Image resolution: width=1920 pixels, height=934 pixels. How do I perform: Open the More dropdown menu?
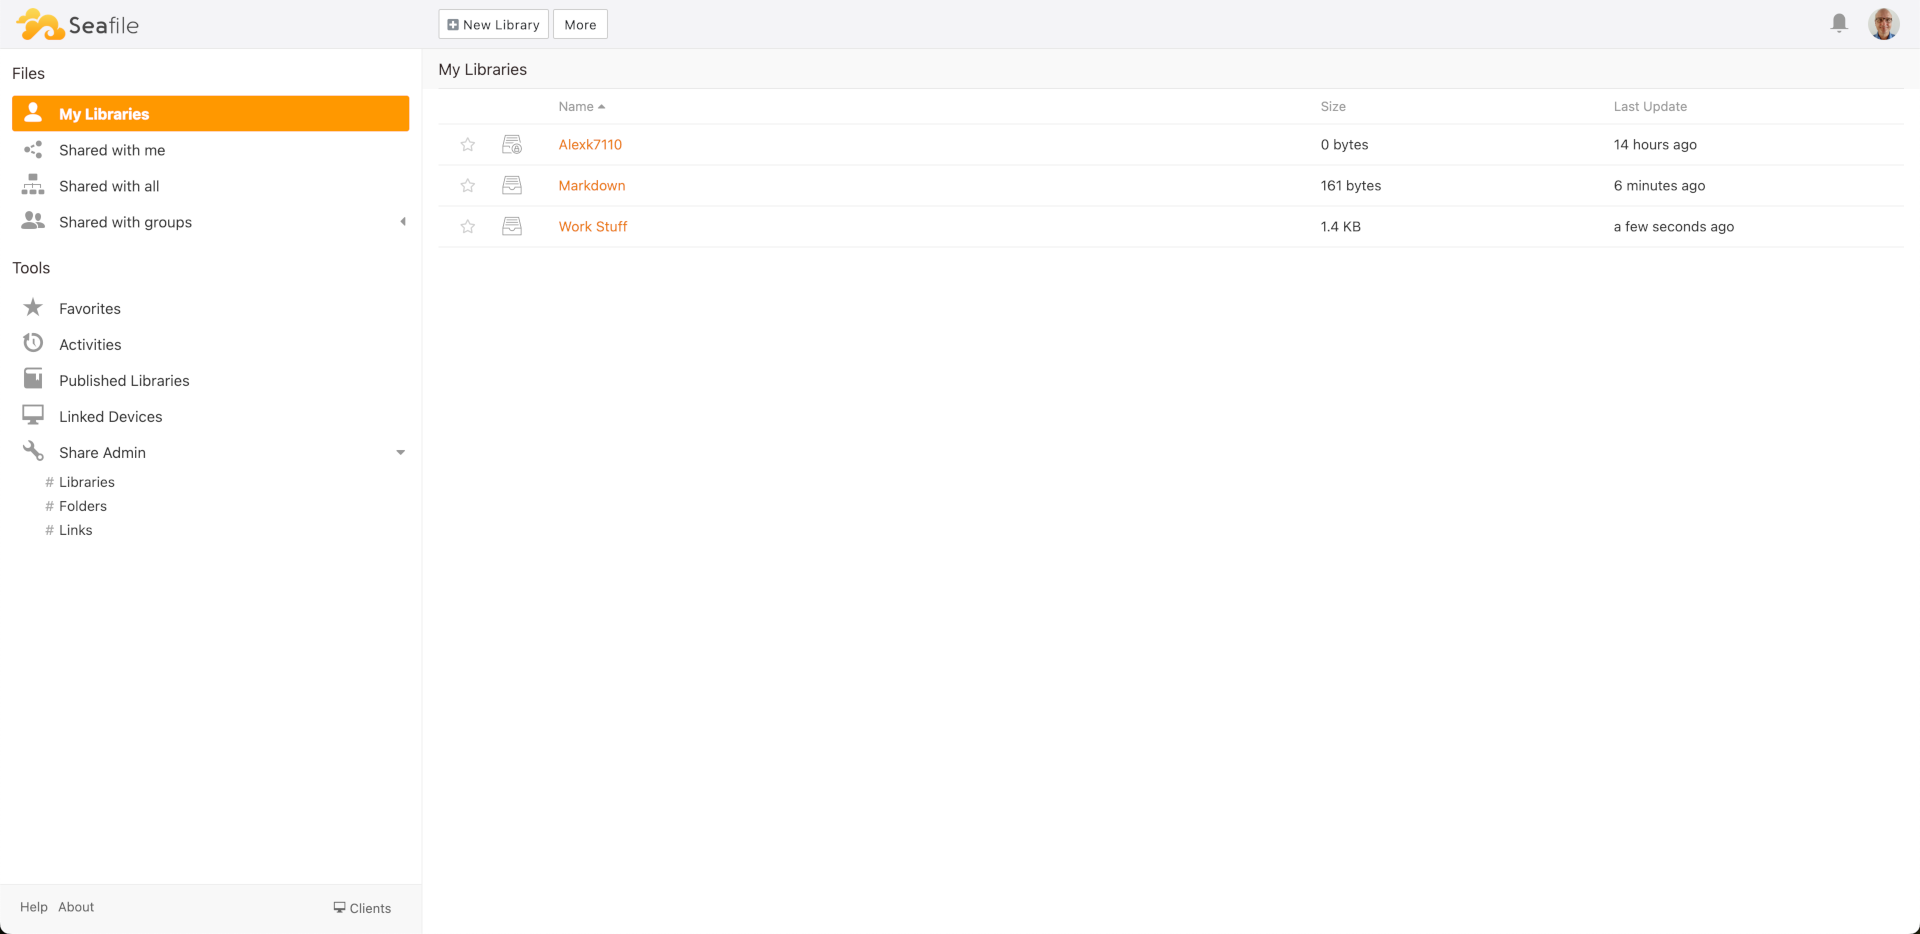pos(580,23)
